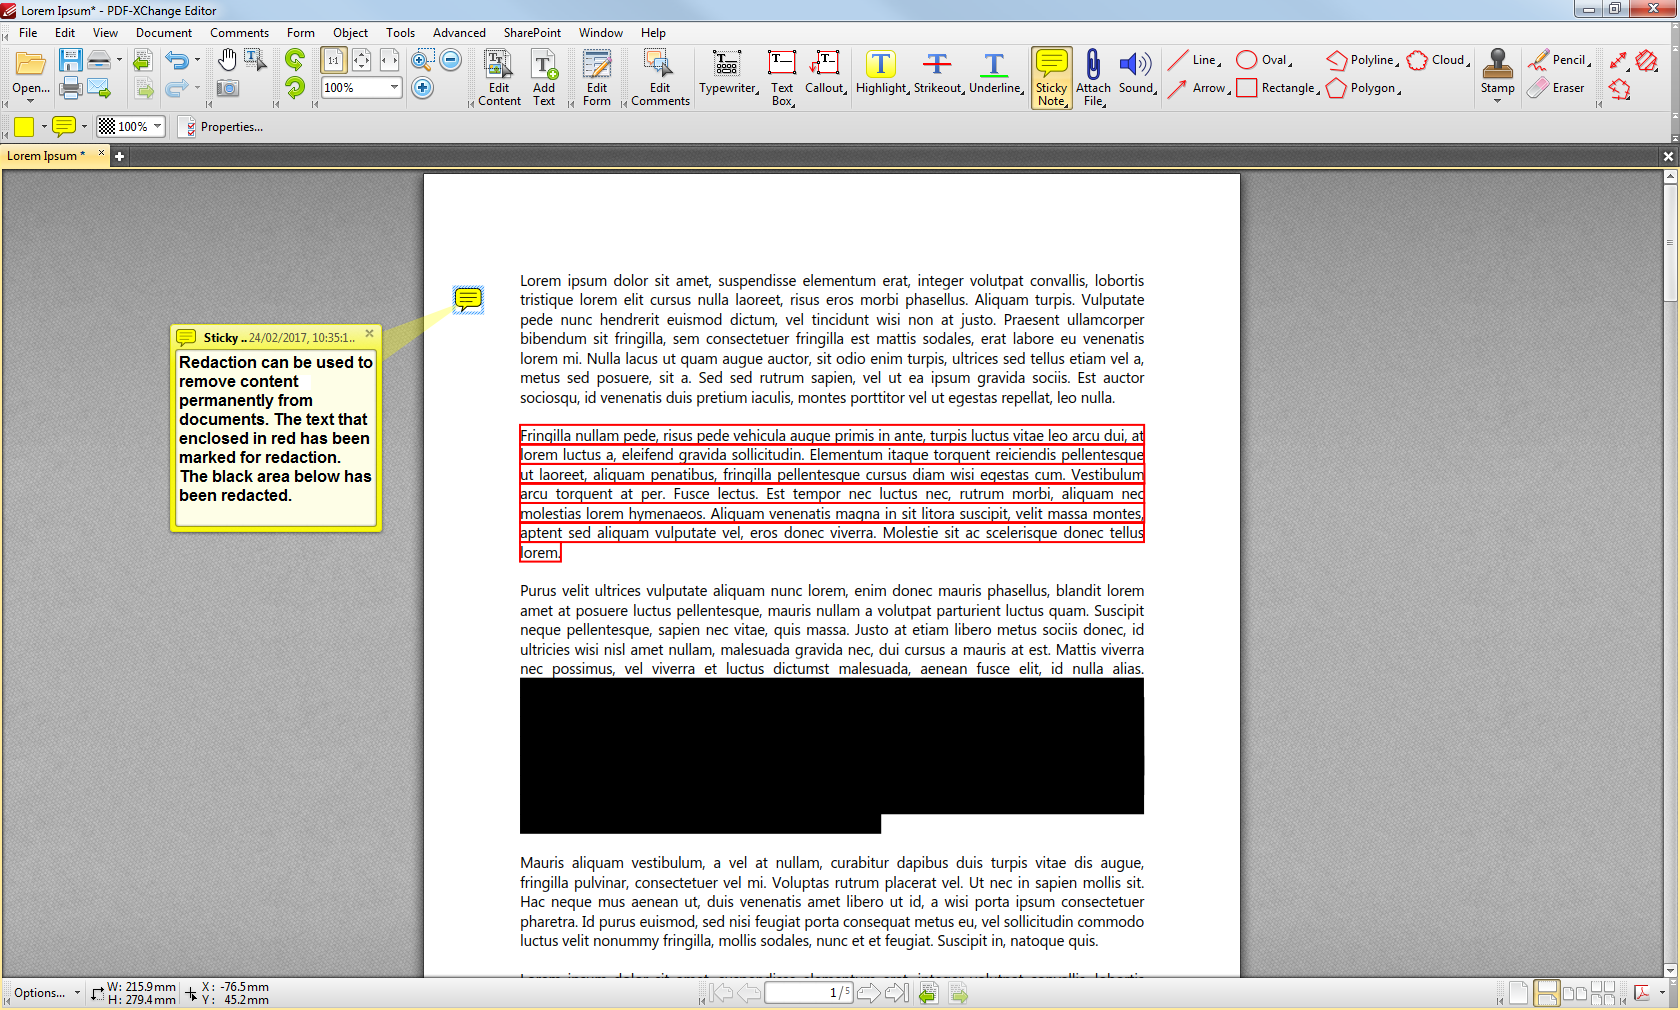Expand the fill color dropdown arrow
The image size is (1680, 1010).
(44, 127)
